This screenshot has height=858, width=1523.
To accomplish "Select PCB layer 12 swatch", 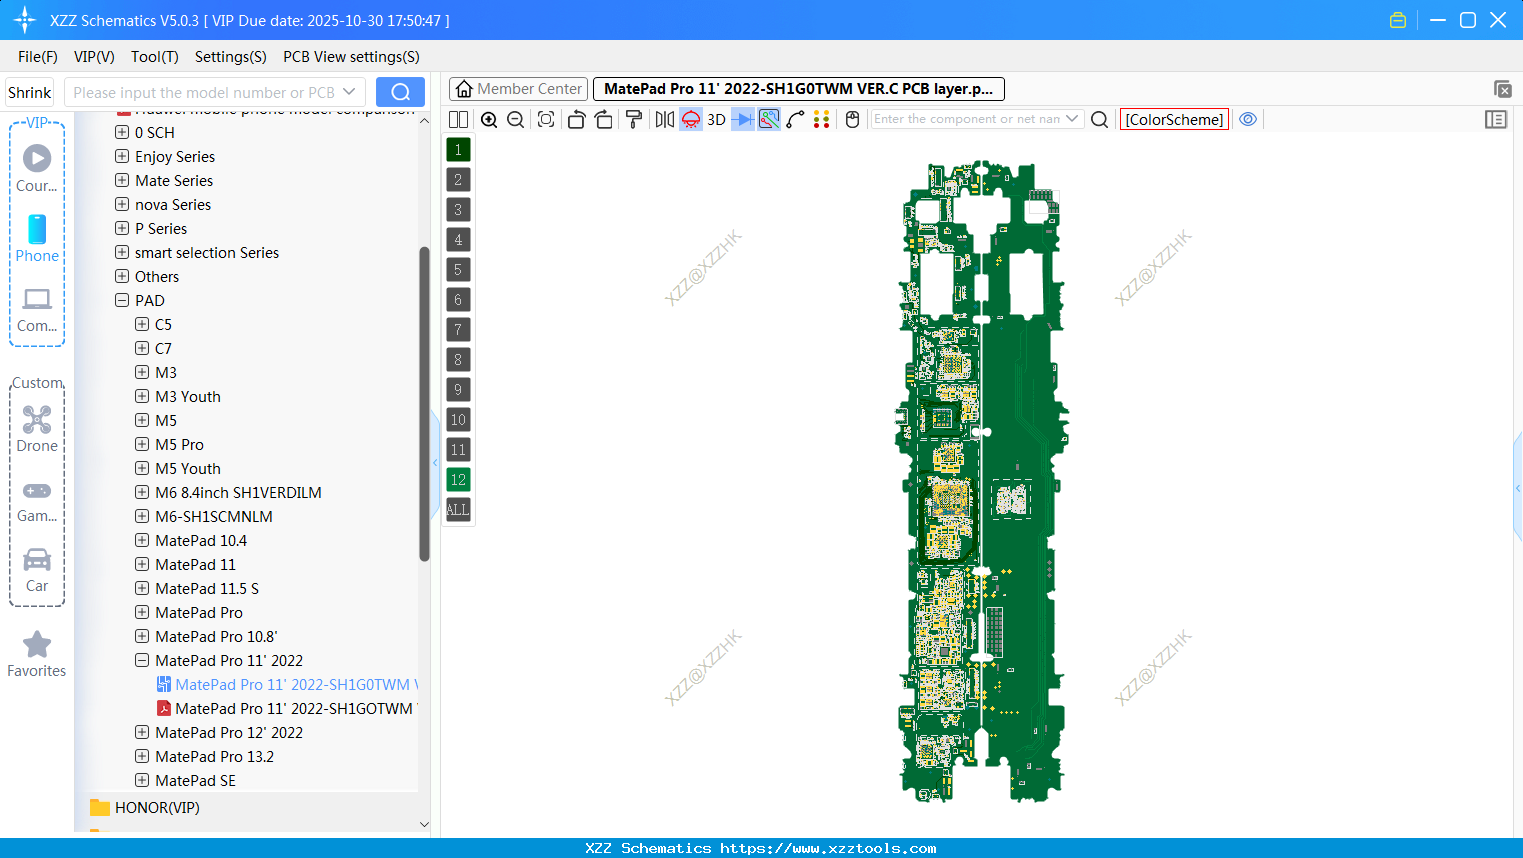I will (458, 480).
